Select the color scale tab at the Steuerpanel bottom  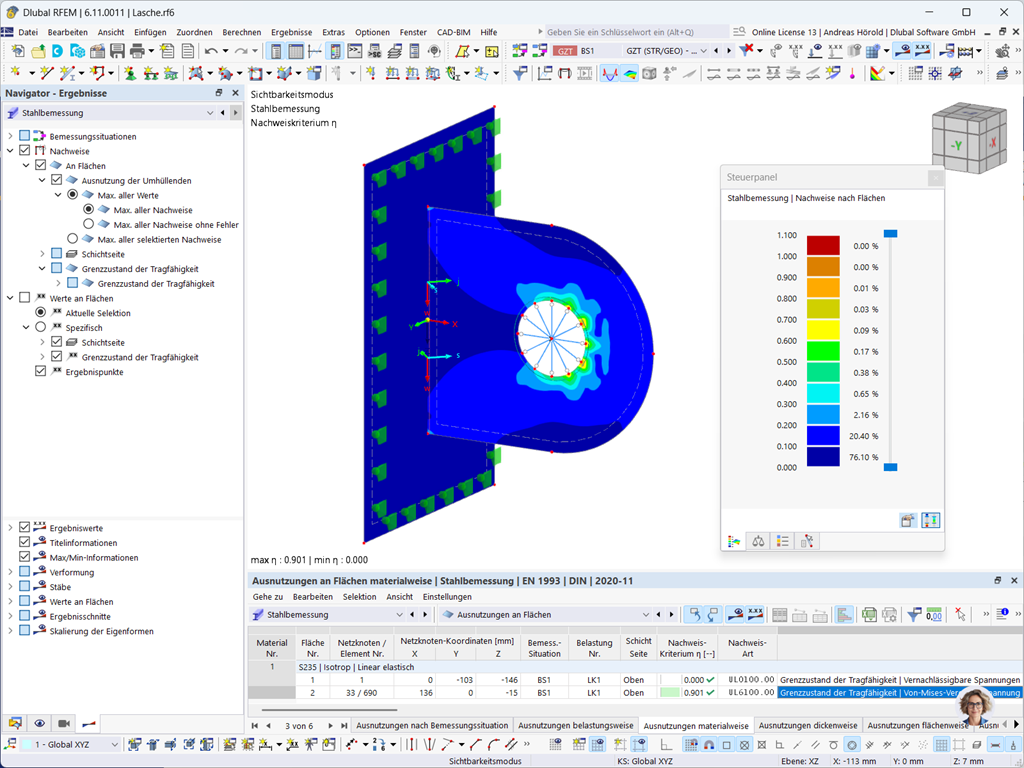click(733, 541)
